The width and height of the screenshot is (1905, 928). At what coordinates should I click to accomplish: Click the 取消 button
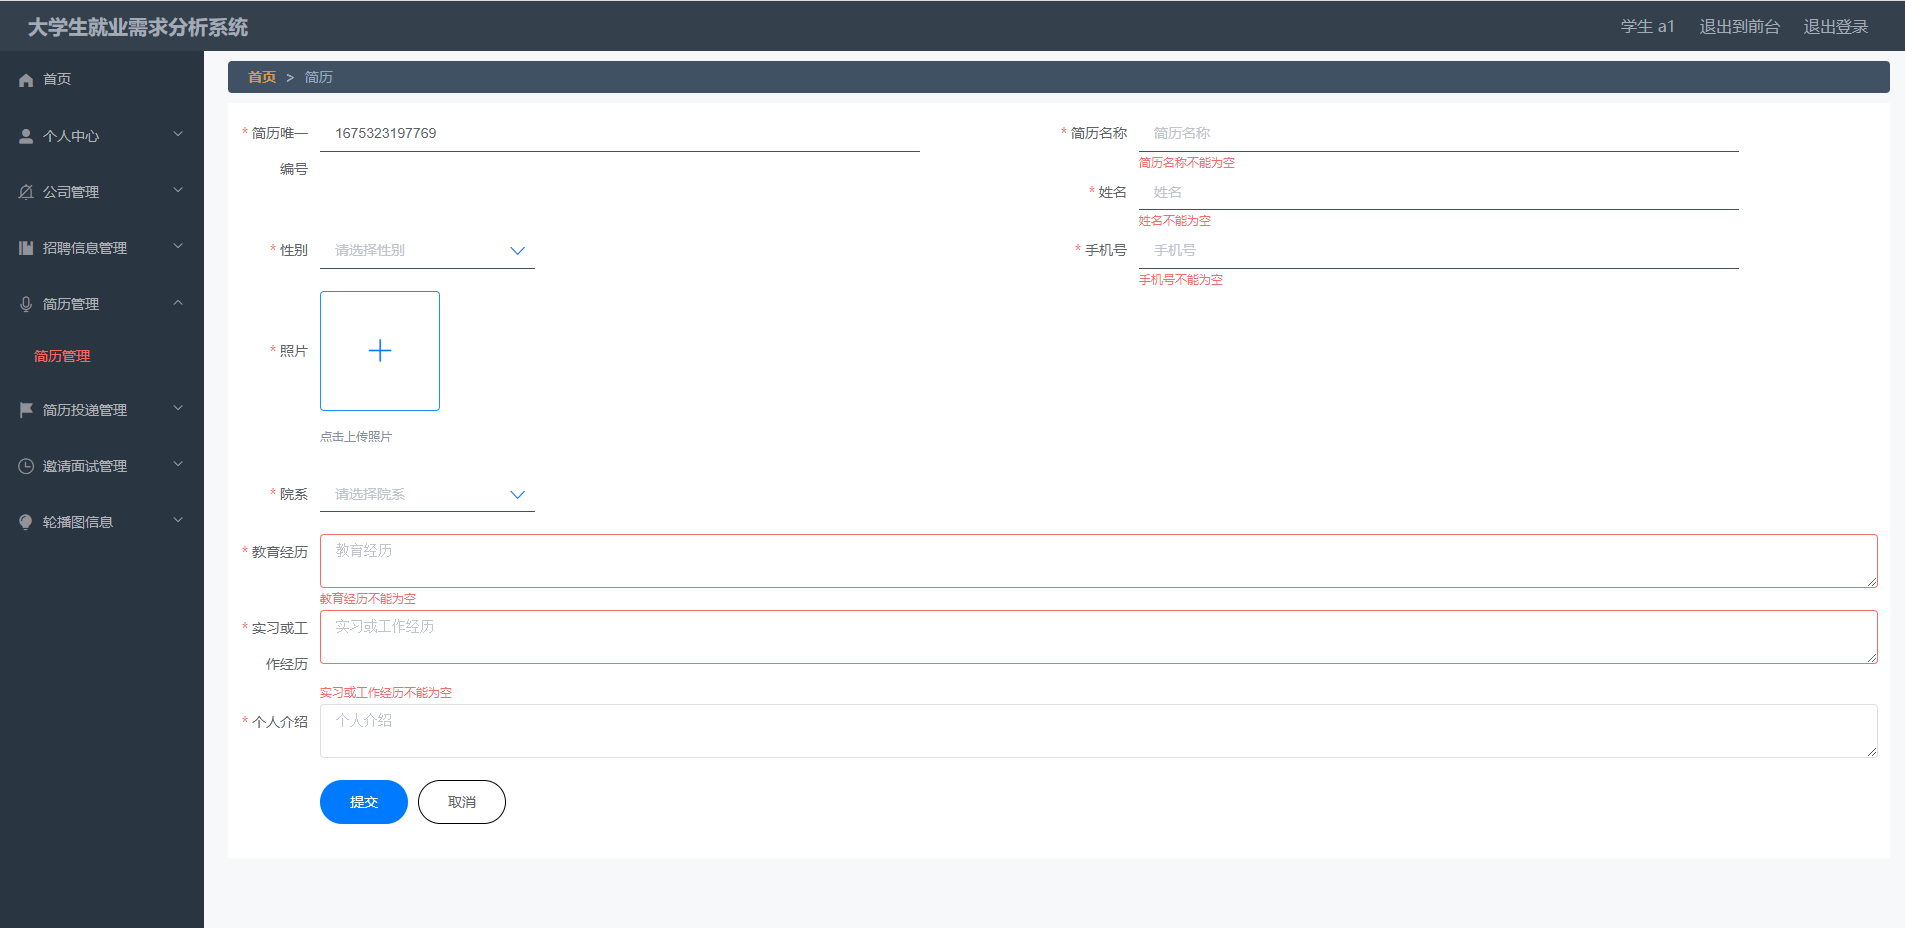click(x=462, y=802)
